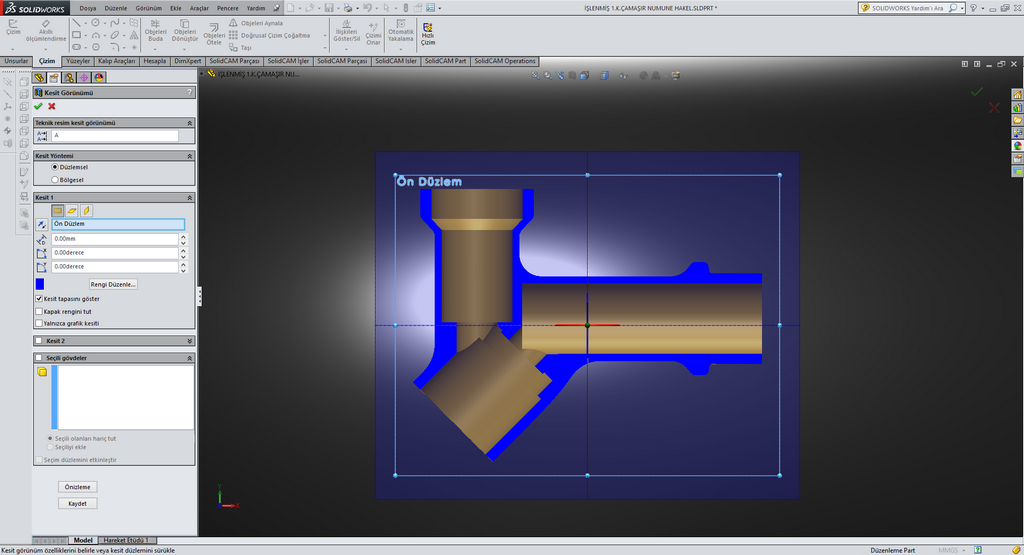Screen dimensions: 1024x555
Task: Expand the Kesit 2 section chevron
Action: coord(190,341)
